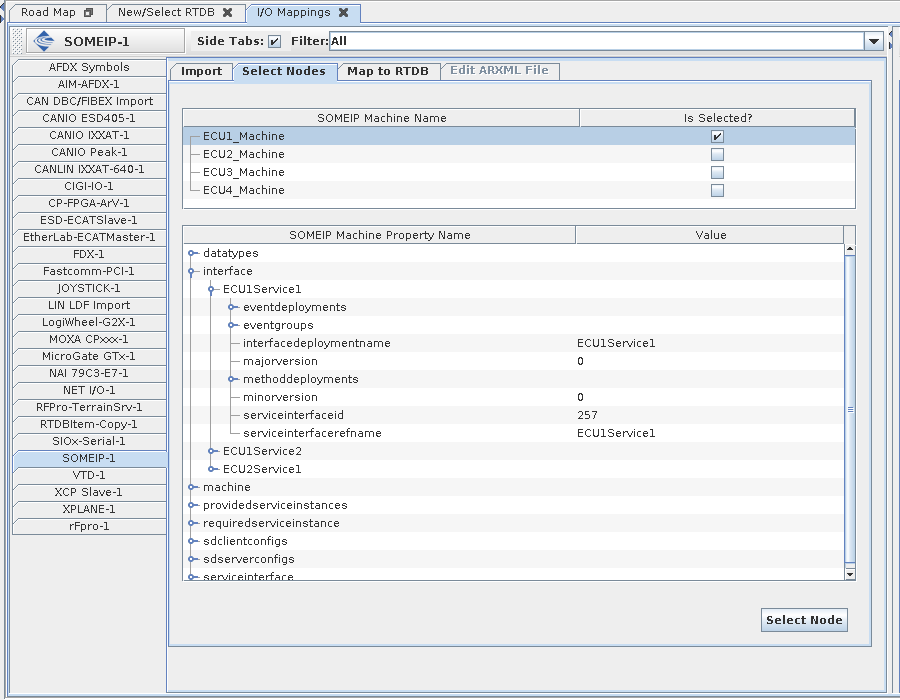Collapse the interface tree node
900x700 pixels.
[192, 271]
